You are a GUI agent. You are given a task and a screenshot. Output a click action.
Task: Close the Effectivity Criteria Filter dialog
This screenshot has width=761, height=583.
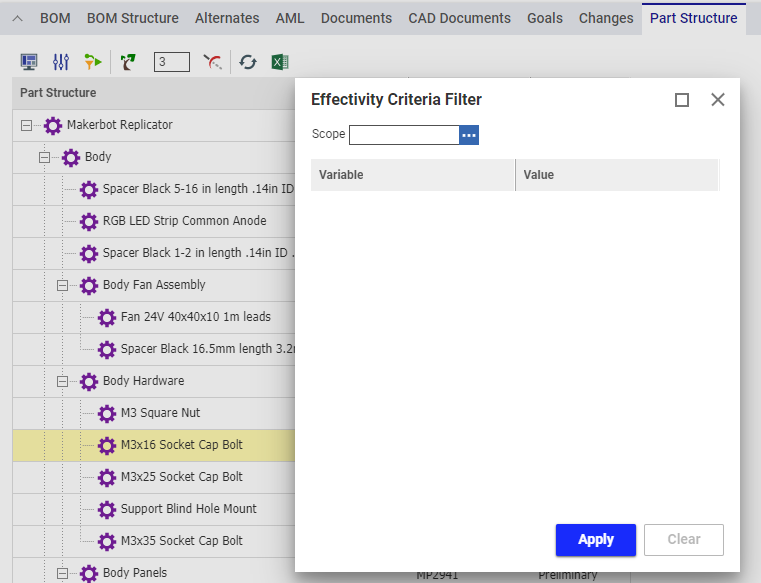(718, 100)
